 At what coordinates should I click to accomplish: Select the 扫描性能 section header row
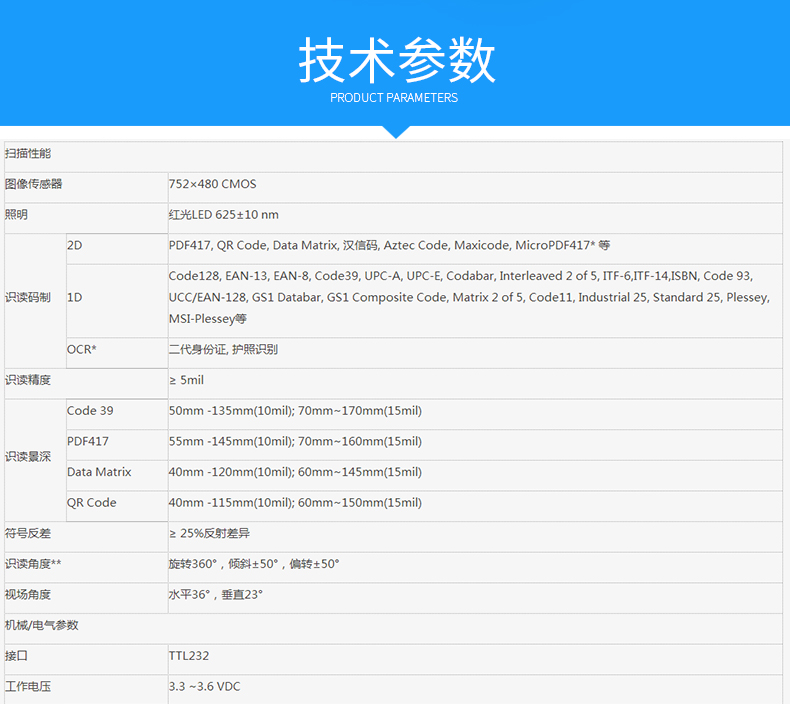28,154
